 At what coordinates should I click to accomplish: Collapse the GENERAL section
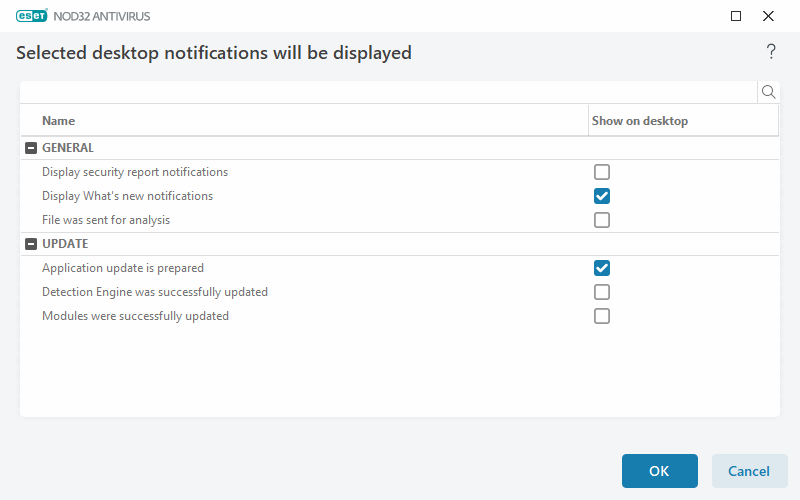click(x=30, y=148)
